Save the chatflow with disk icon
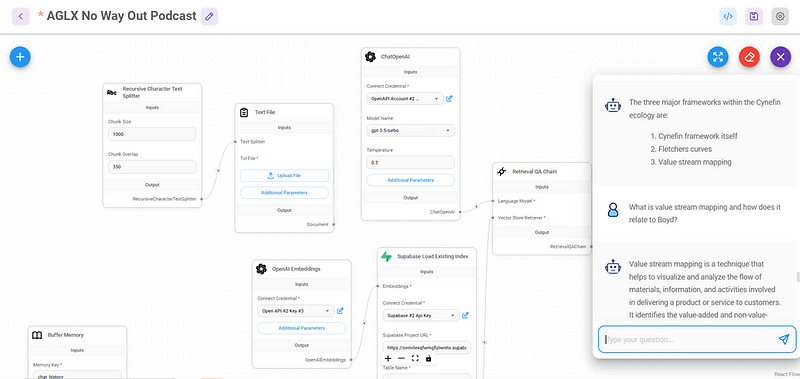Image resolution: width=800 pixels, height=379 pixels. [x=754, y=16]
